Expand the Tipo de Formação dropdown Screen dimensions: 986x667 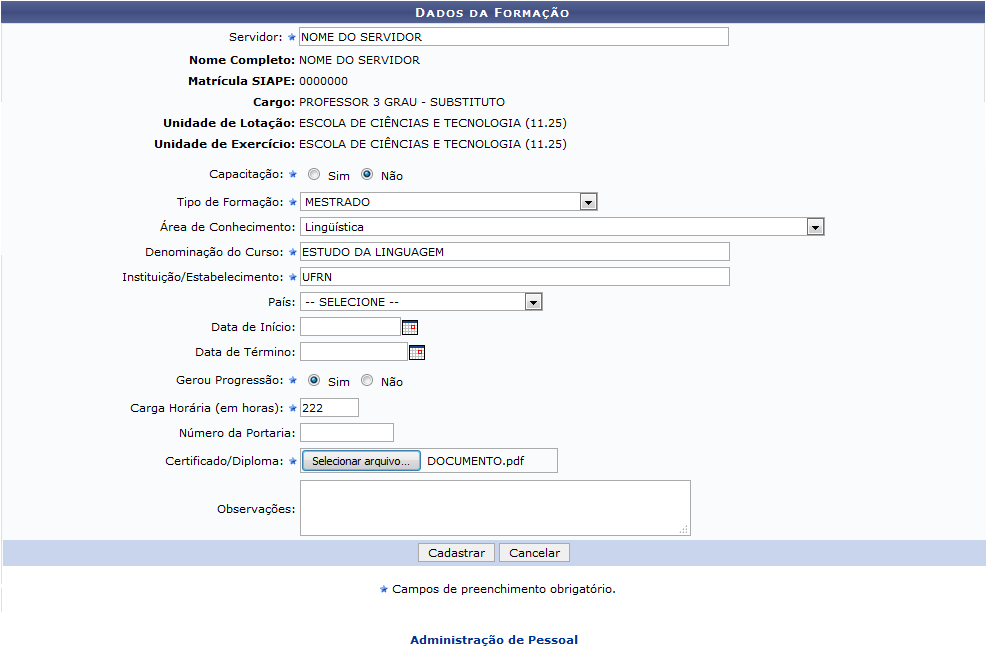point(588,202)
